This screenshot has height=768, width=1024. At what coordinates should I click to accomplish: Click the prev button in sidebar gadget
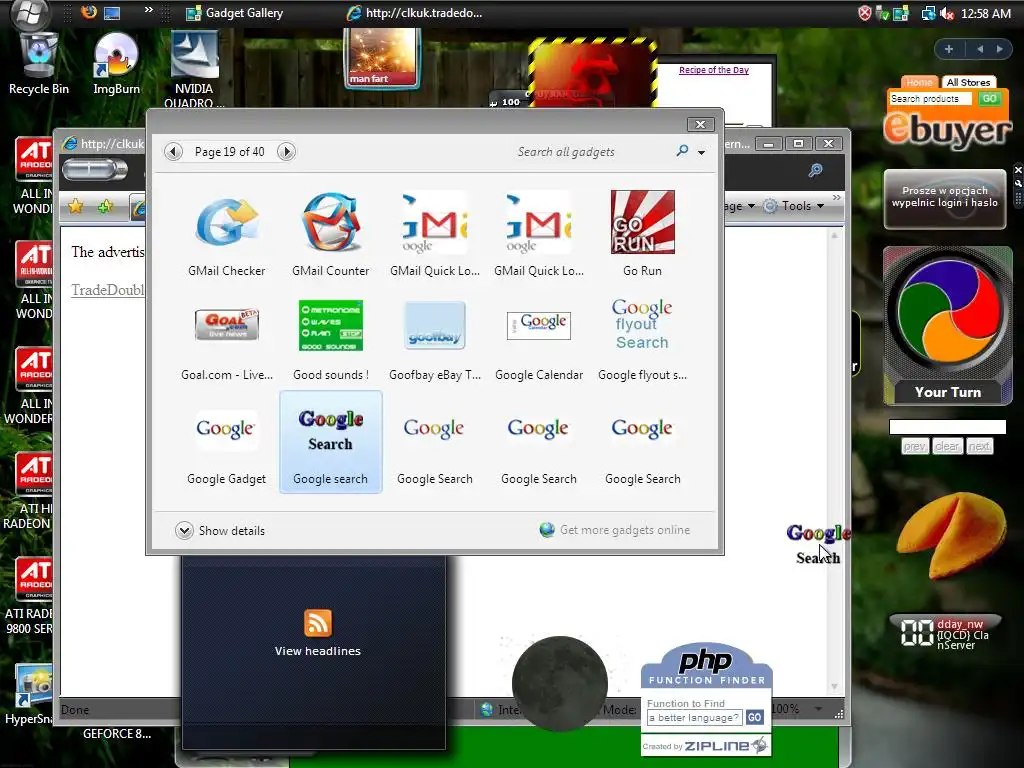click(x=915, y=446)
